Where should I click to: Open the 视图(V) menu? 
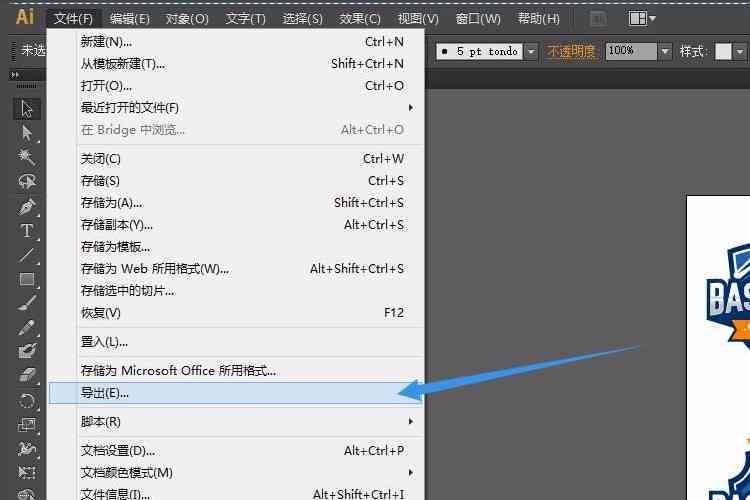tap(418, 19)
